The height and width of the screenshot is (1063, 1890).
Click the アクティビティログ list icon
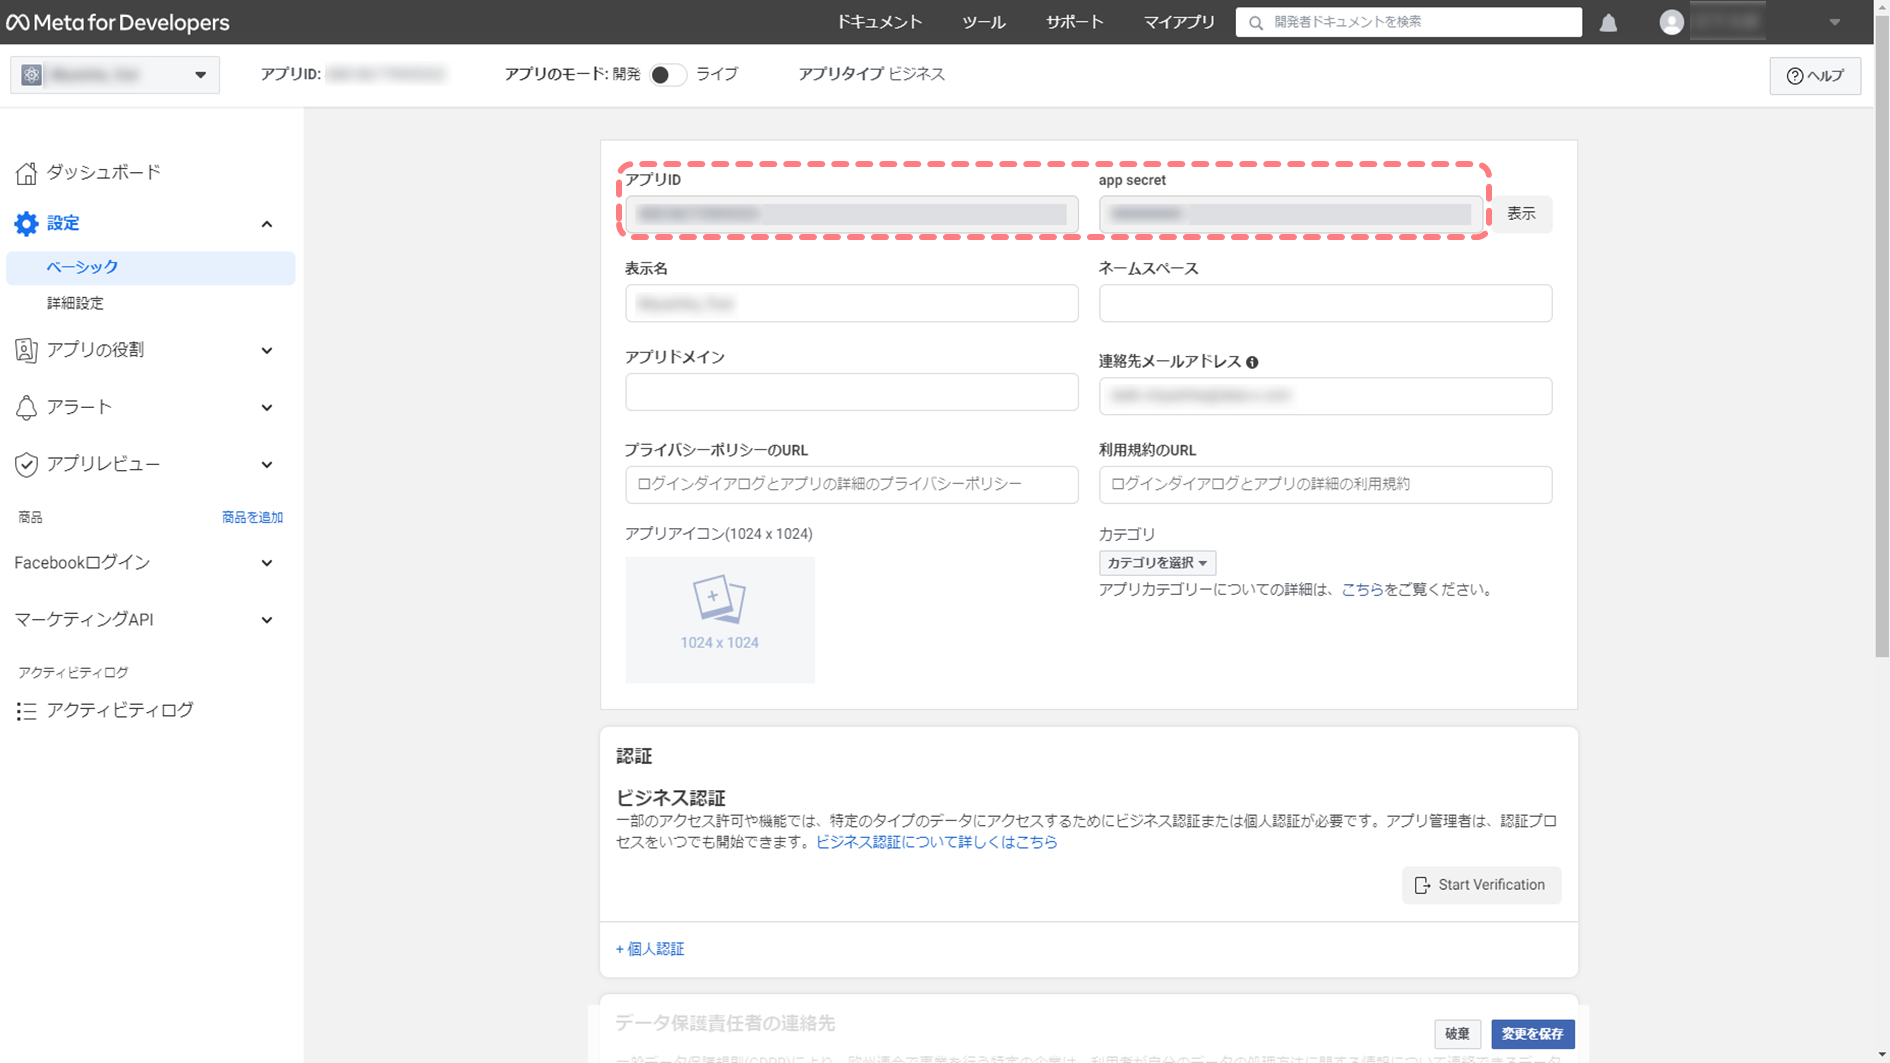[x=26, y=711]
